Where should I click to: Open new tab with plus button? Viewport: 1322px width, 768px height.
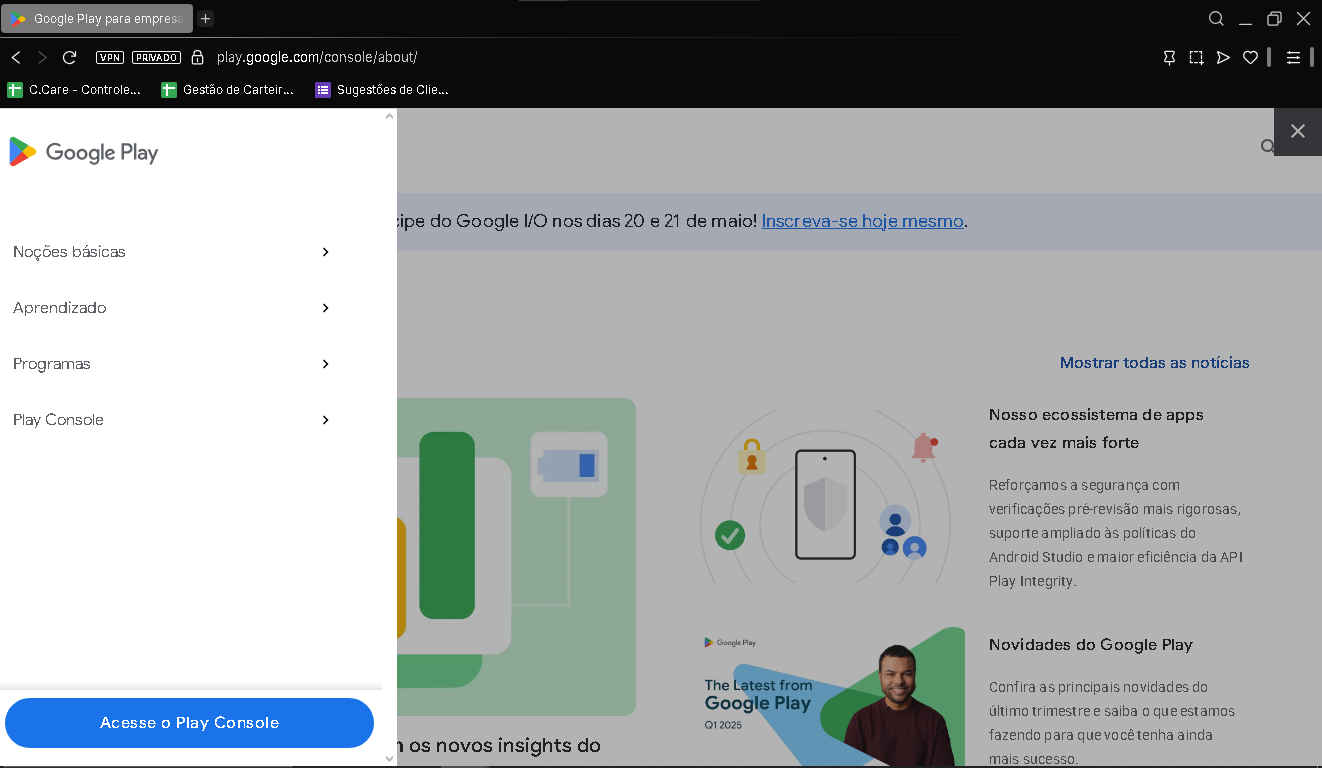(x=205, y=19)
